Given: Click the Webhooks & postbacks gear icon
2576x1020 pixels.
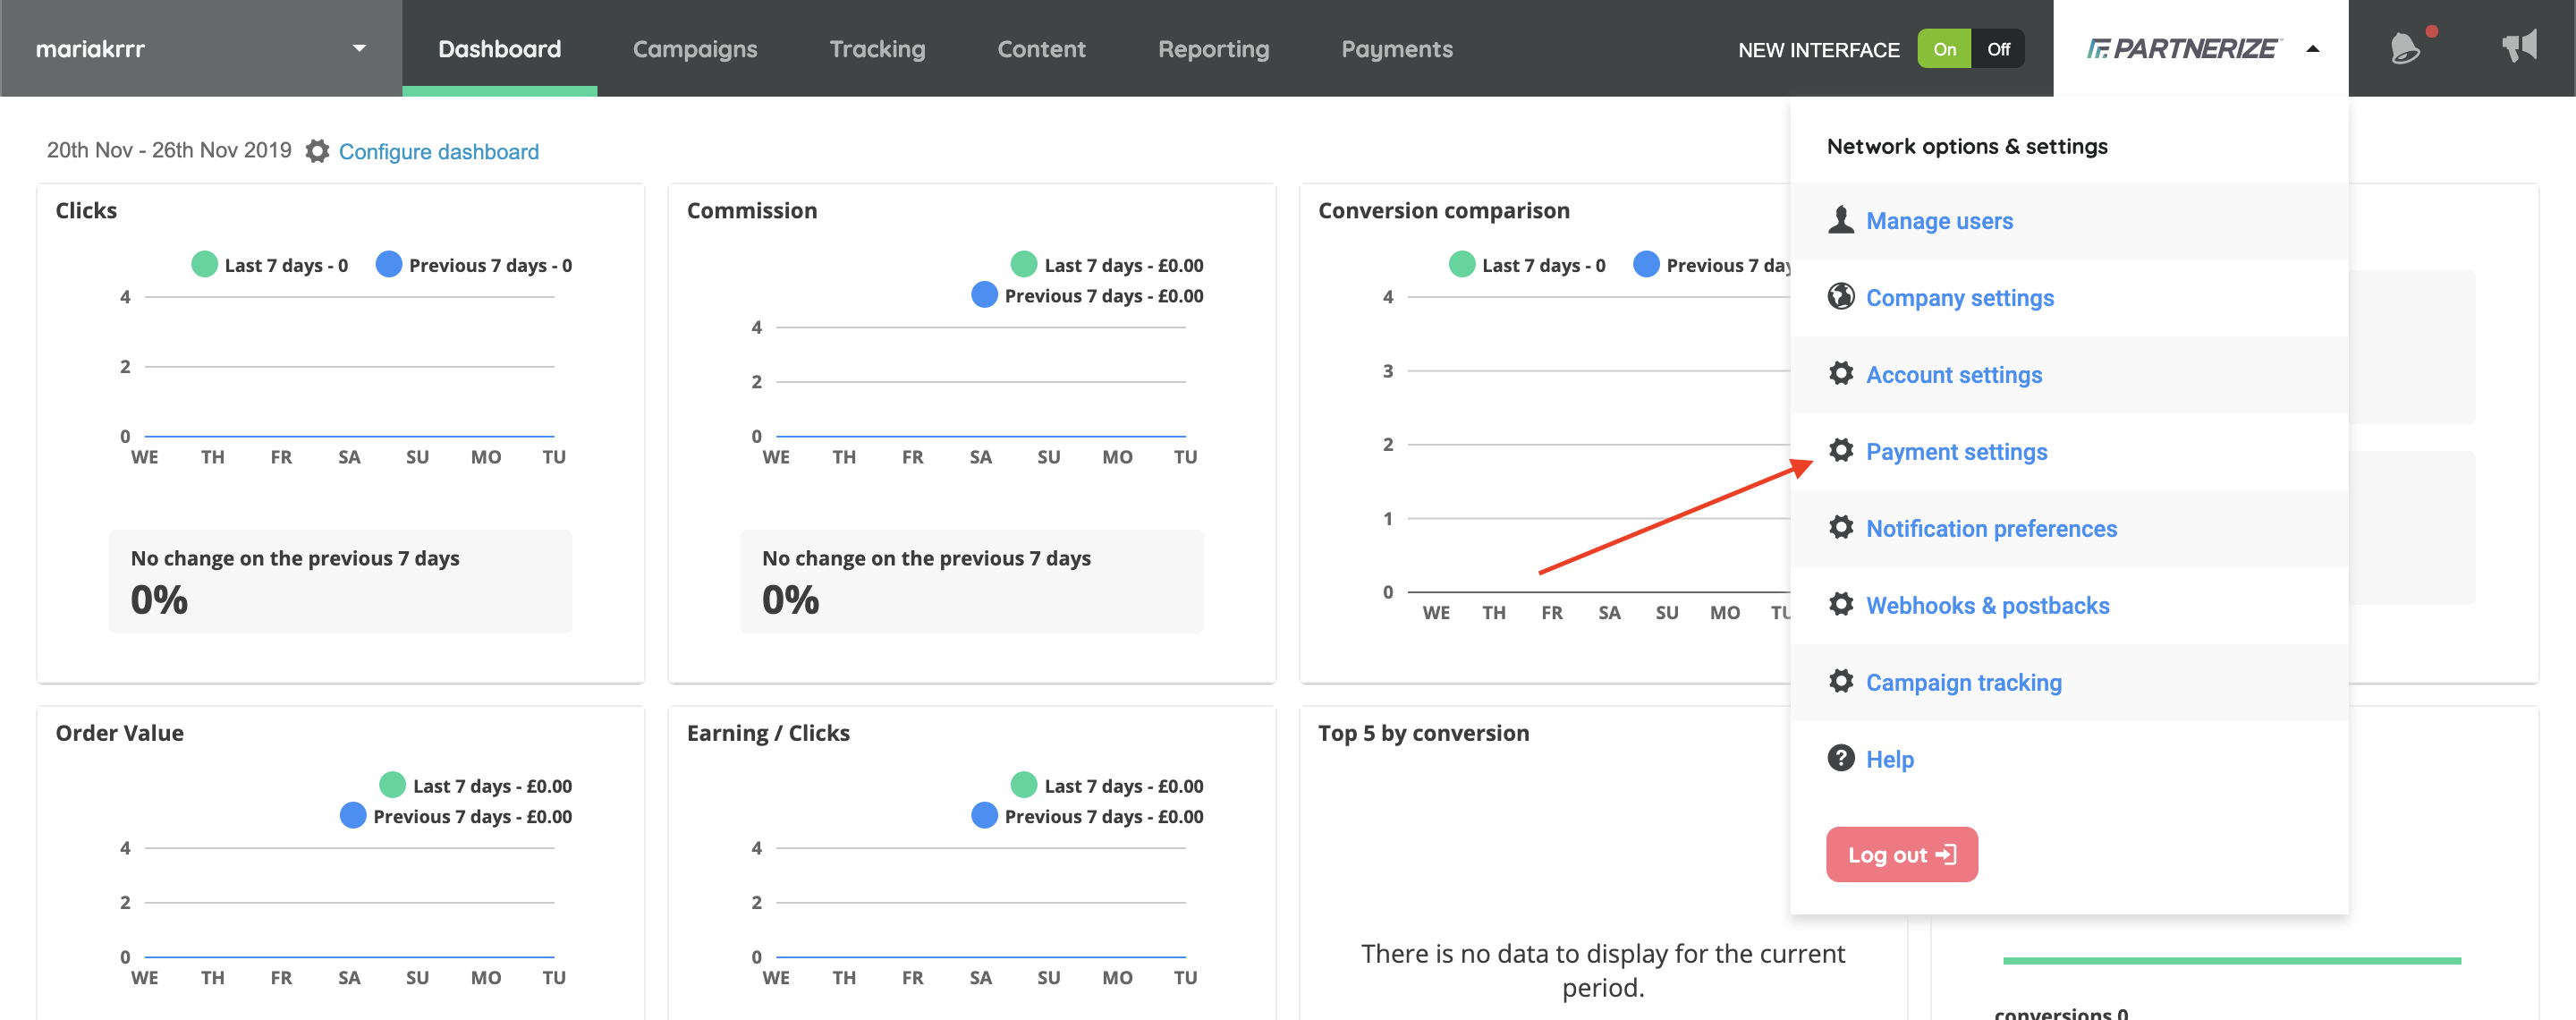Looking at the screenshot, I should tap(1840, 604).
